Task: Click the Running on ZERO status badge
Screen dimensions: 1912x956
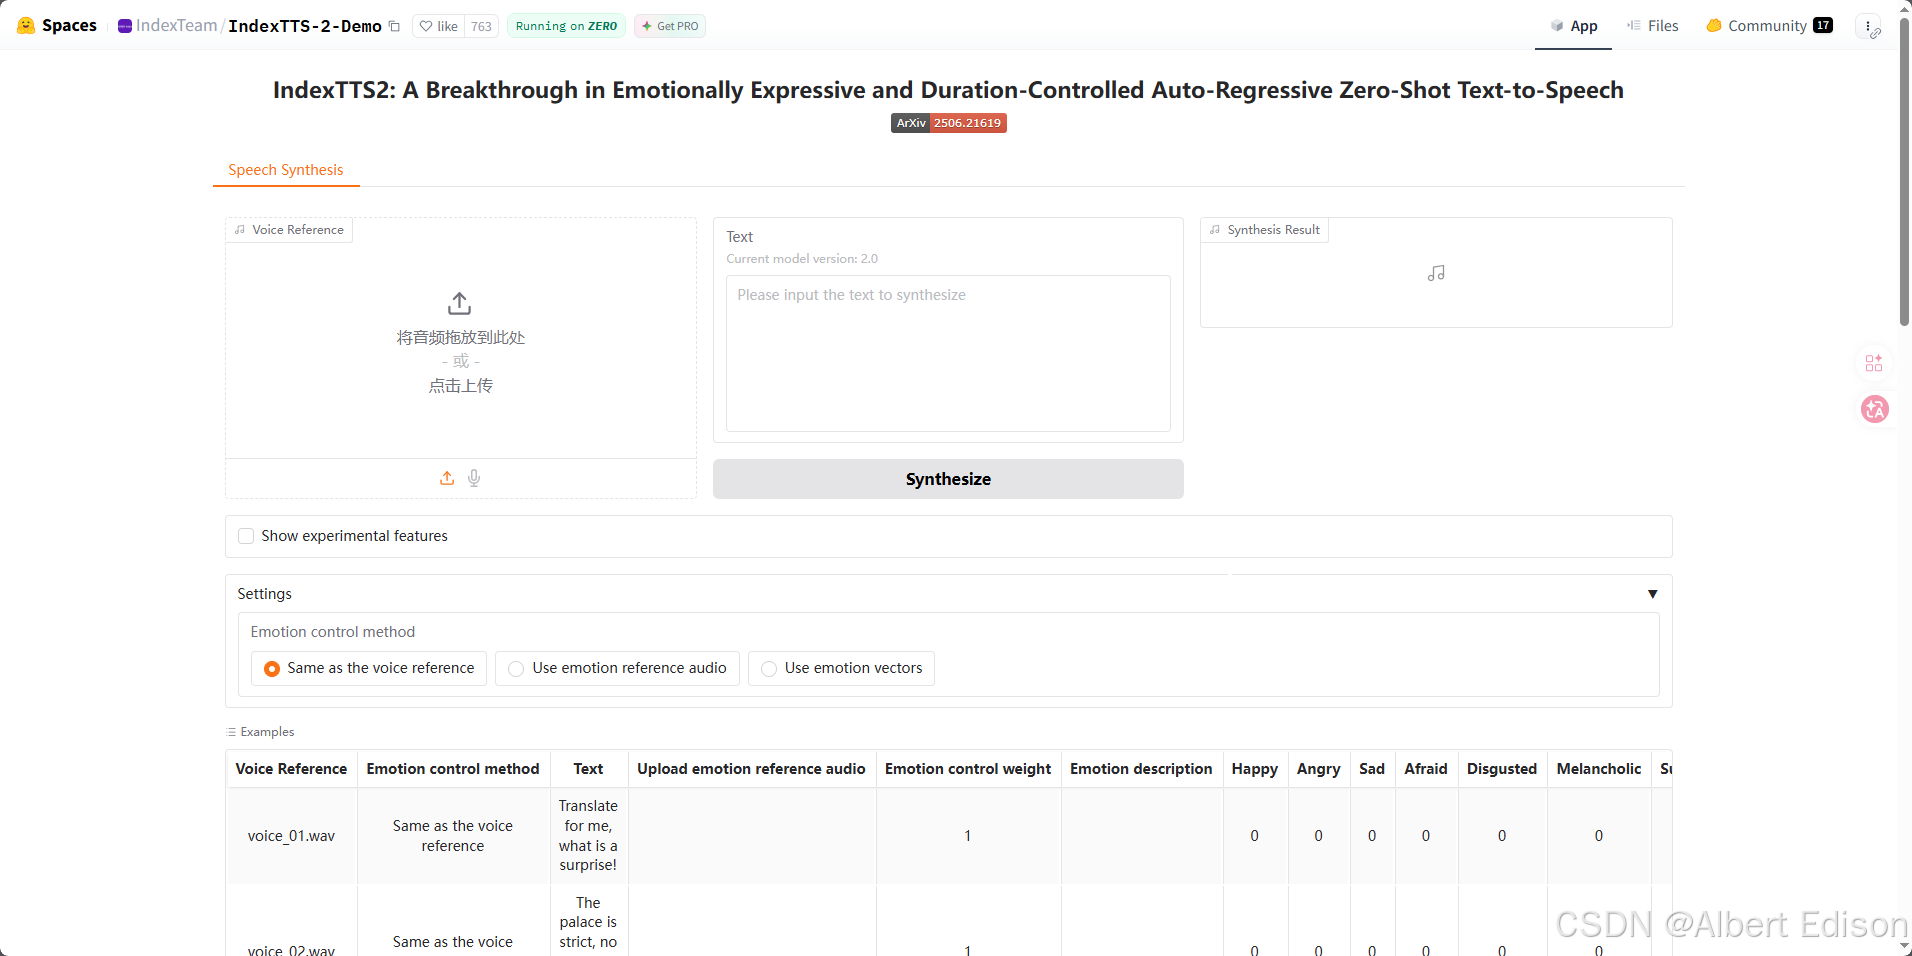Action: click(566, 26)
